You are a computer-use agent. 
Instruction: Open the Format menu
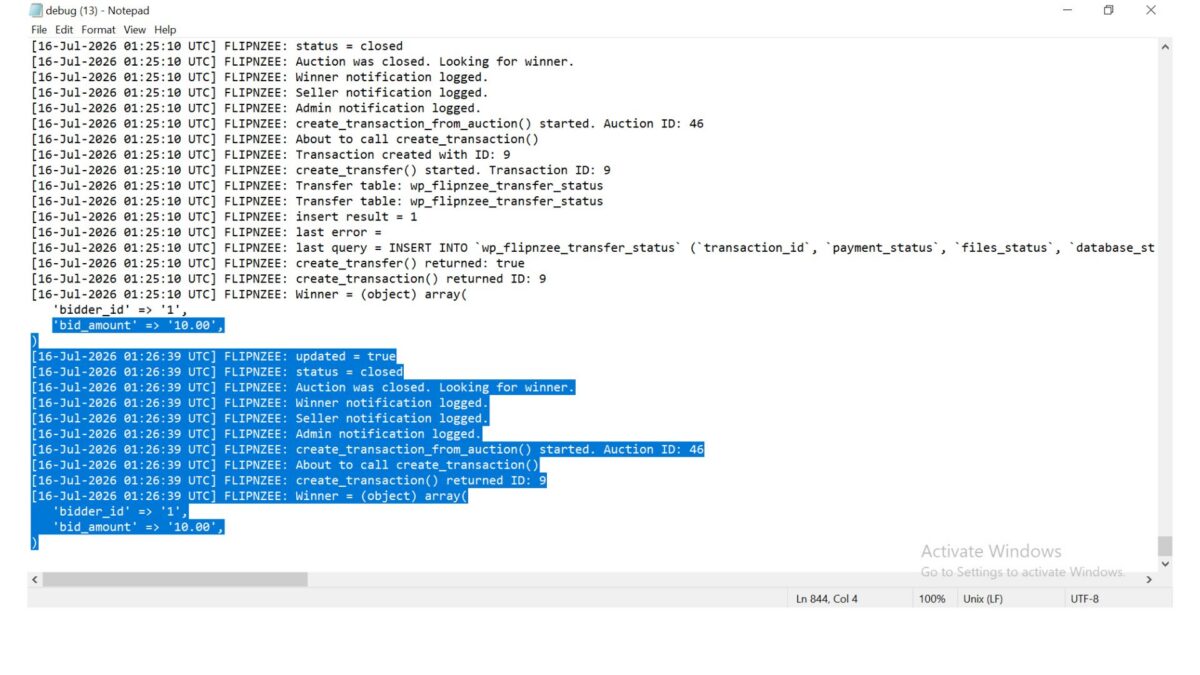click(x=99, y=30)
